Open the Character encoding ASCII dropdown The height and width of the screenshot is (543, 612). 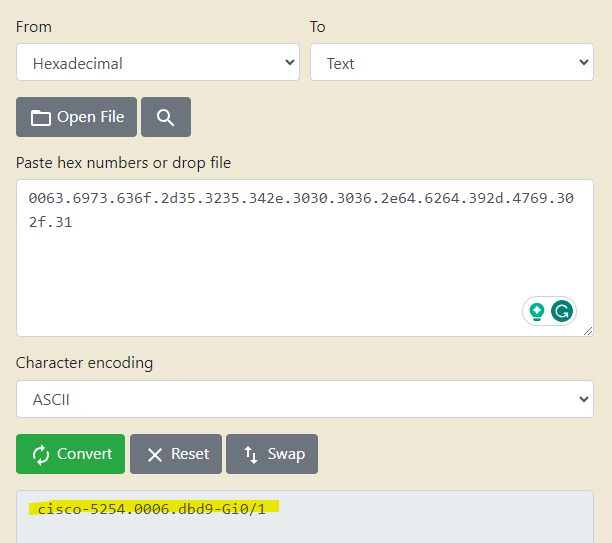pos(304,399)
